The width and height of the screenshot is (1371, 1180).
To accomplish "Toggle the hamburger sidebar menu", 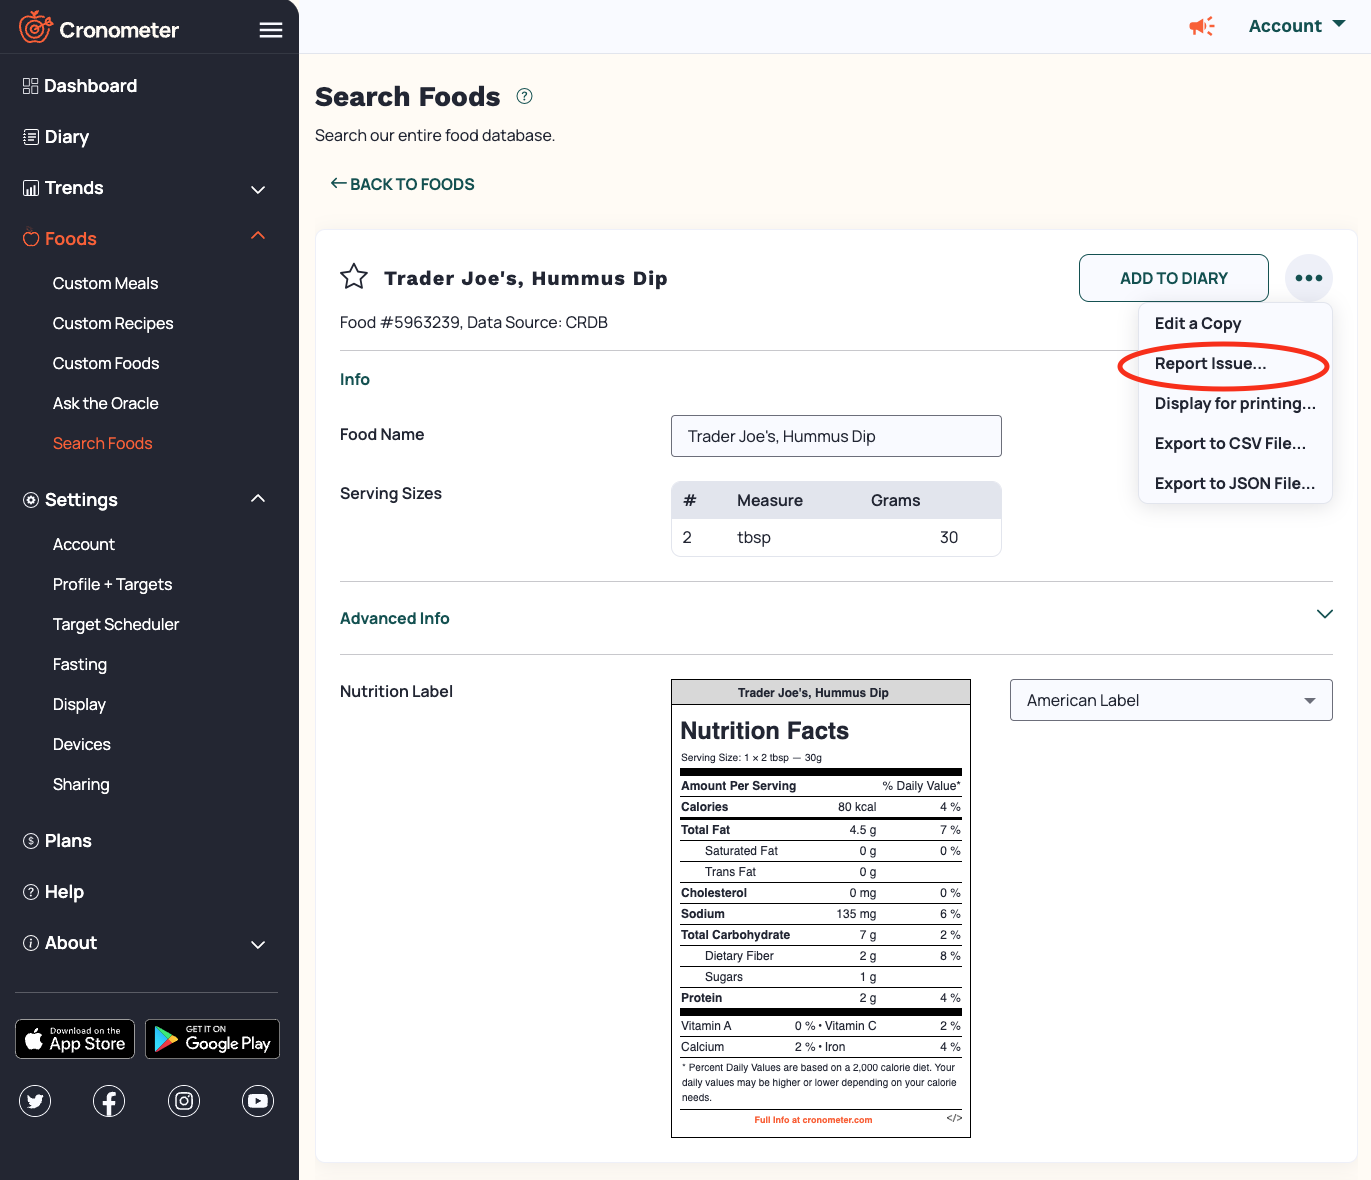I will (271, 30).
